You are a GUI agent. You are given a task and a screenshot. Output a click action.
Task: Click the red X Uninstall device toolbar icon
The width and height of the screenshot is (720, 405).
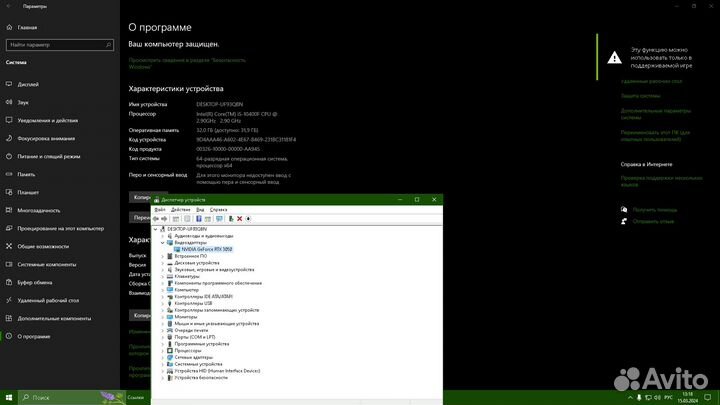(239, 219)
